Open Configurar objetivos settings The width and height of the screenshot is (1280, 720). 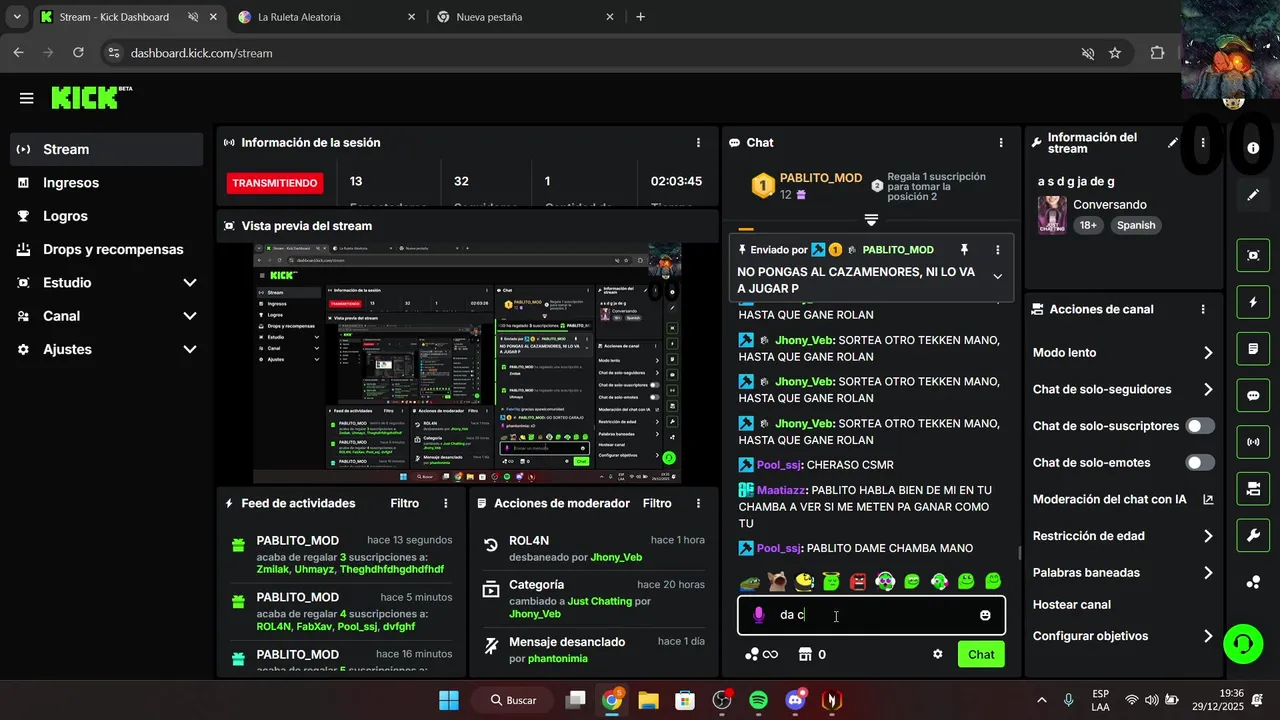point(1124,636)
